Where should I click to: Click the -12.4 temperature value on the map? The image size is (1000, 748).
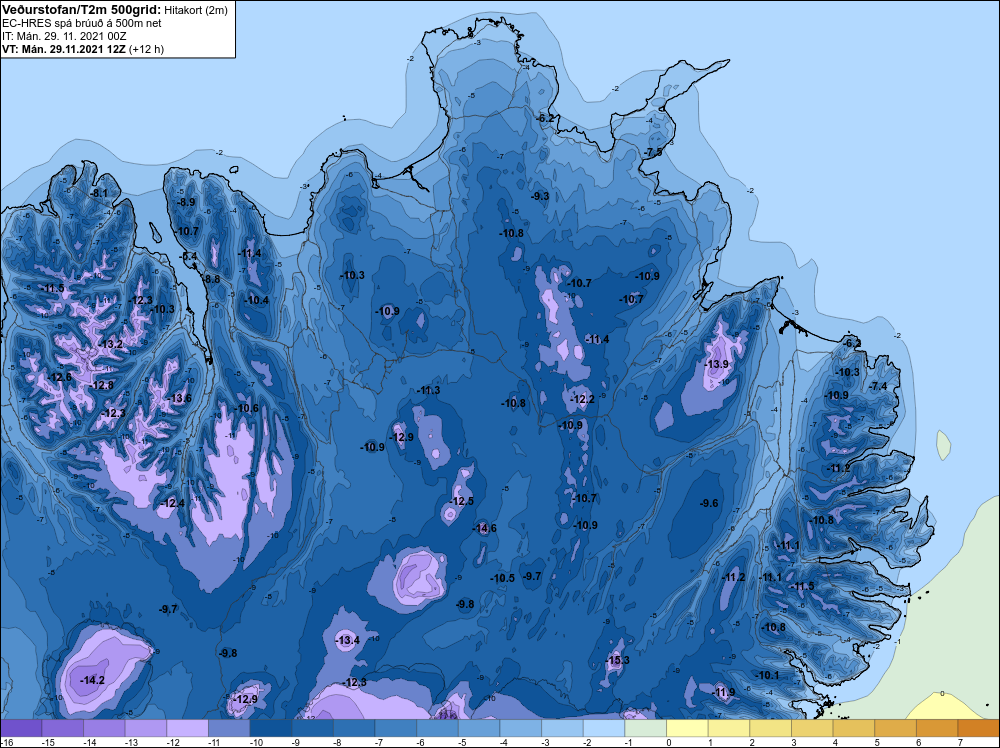tap(173, 504)
